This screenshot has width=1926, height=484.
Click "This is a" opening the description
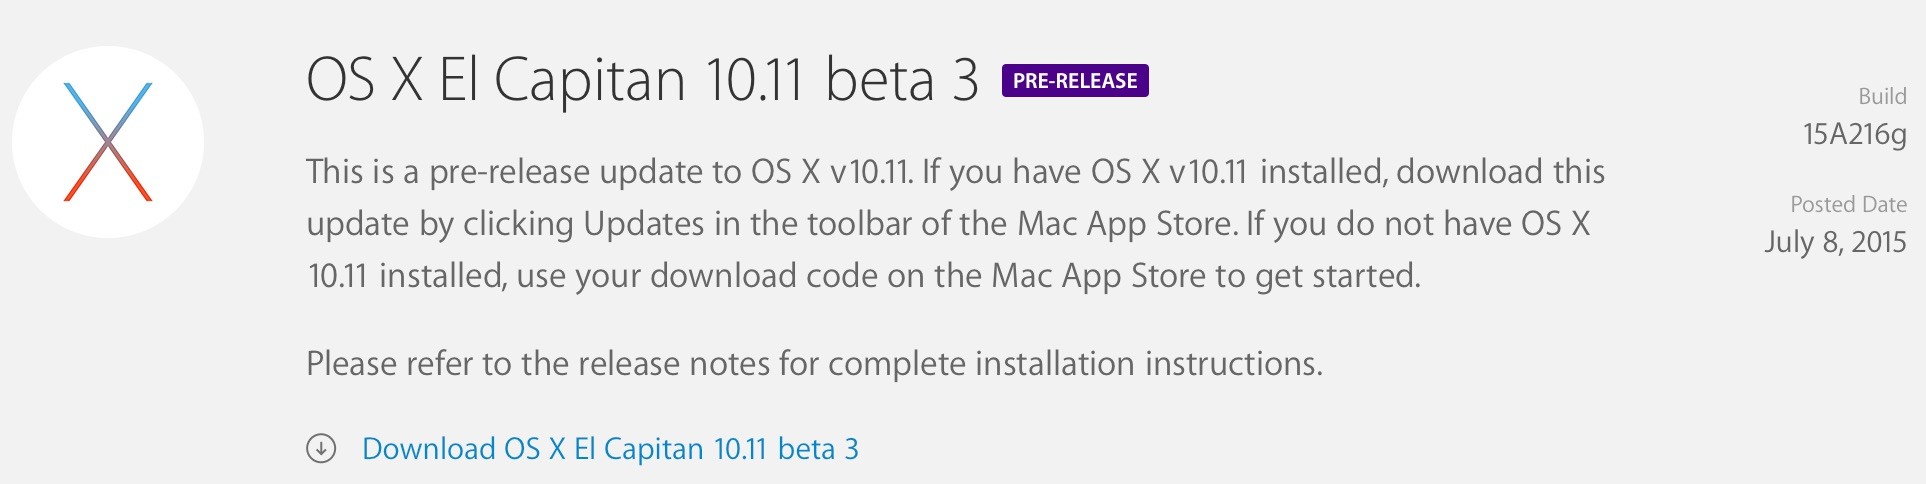click(362, 172)
